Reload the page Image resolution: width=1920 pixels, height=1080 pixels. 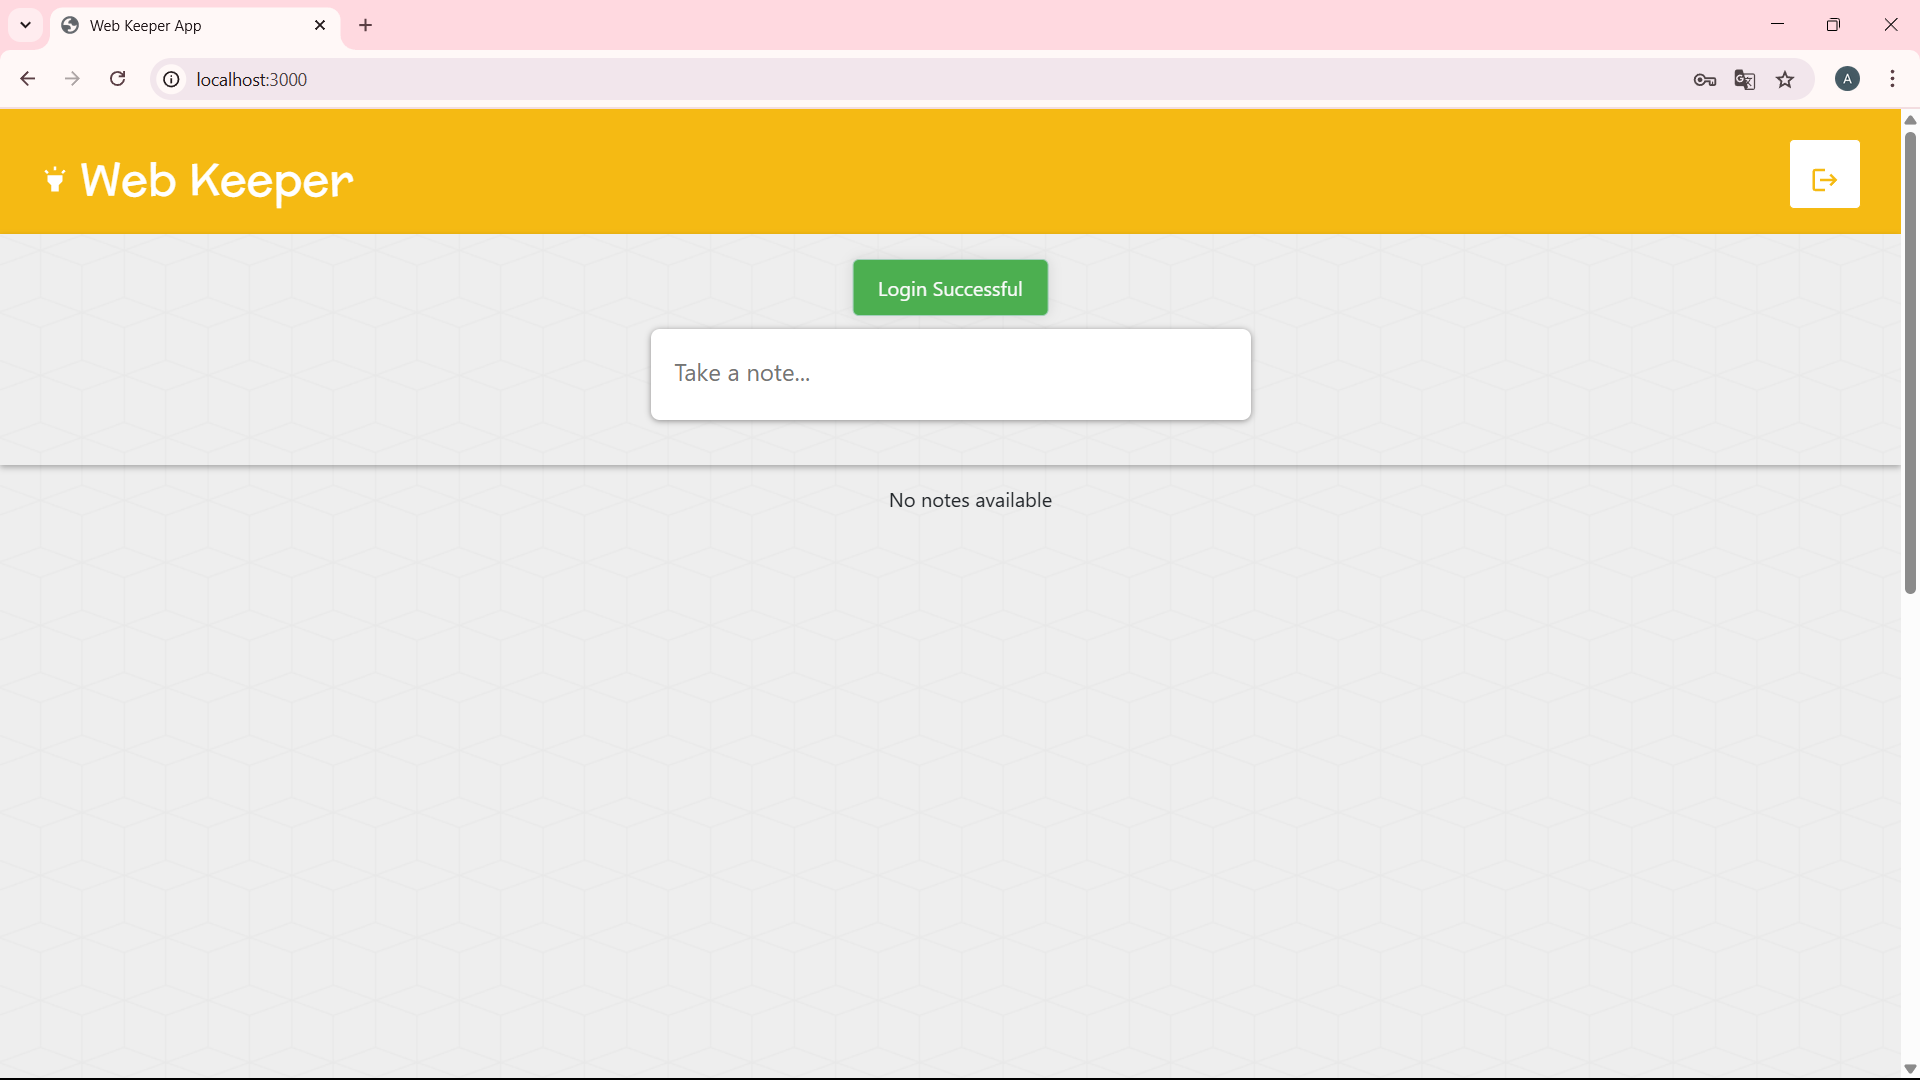pyautogui.click(x=117, y=79)
